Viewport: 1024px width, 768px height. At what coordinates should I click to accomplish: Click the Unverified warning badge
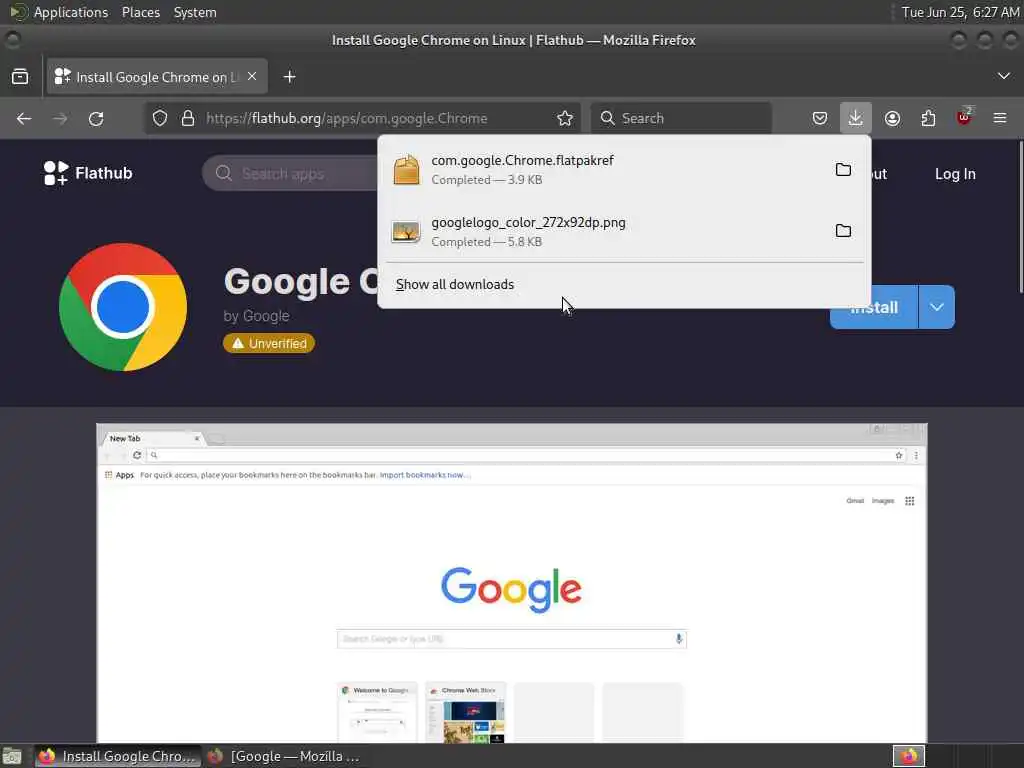pyautogui.click(x=269, y=344)
